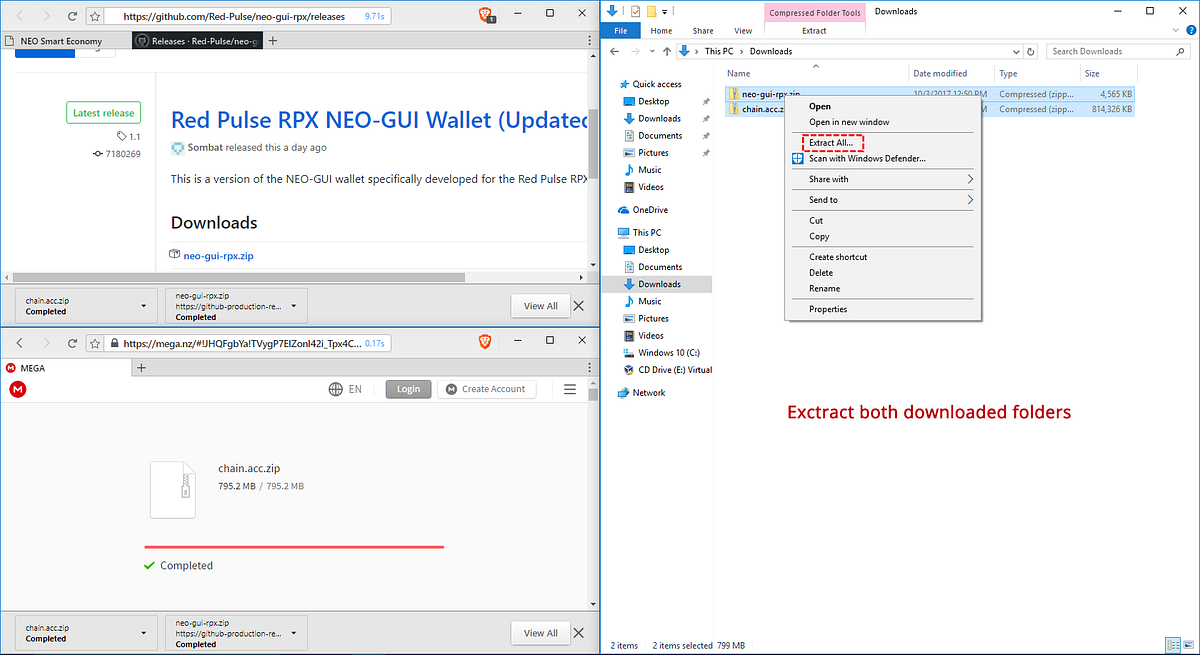Open a new tab in MEGA window

click(141, 367)
